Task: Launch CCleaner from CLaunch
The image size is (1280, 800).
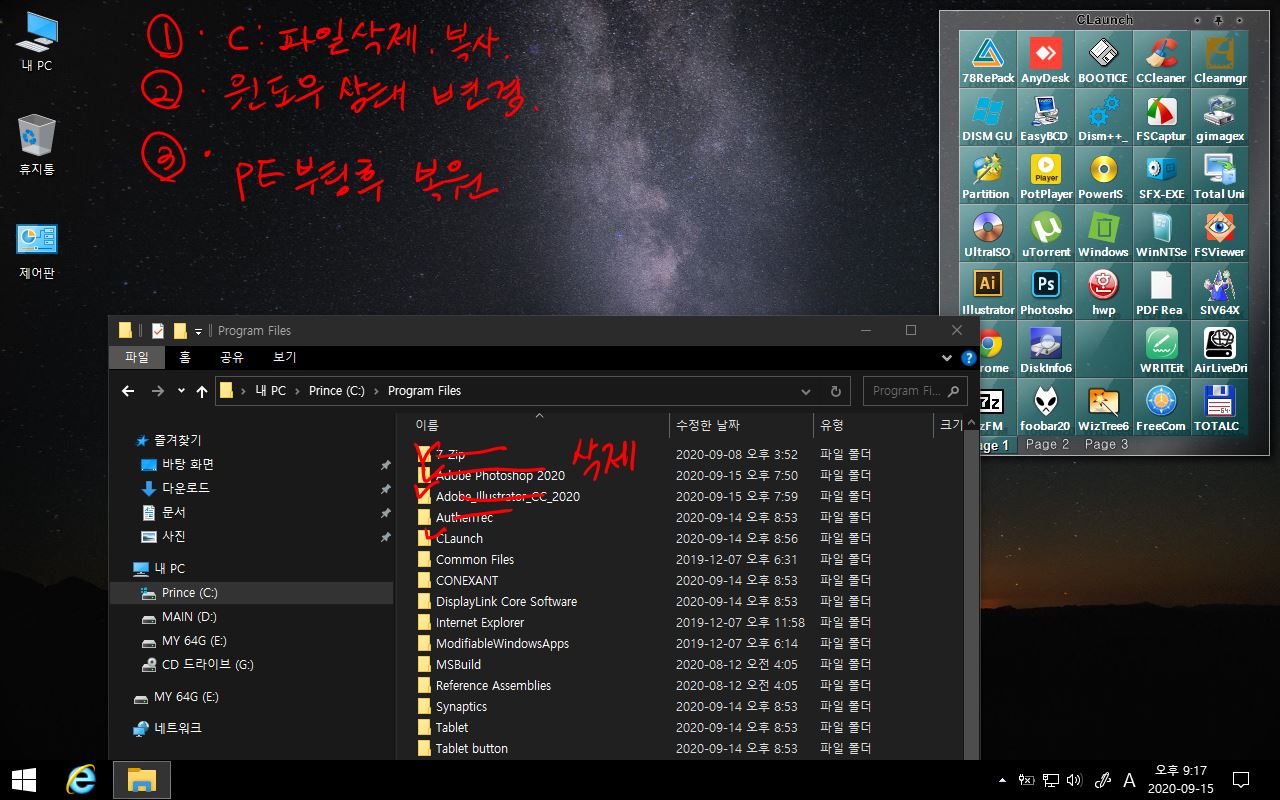Action: point(1162,59)
